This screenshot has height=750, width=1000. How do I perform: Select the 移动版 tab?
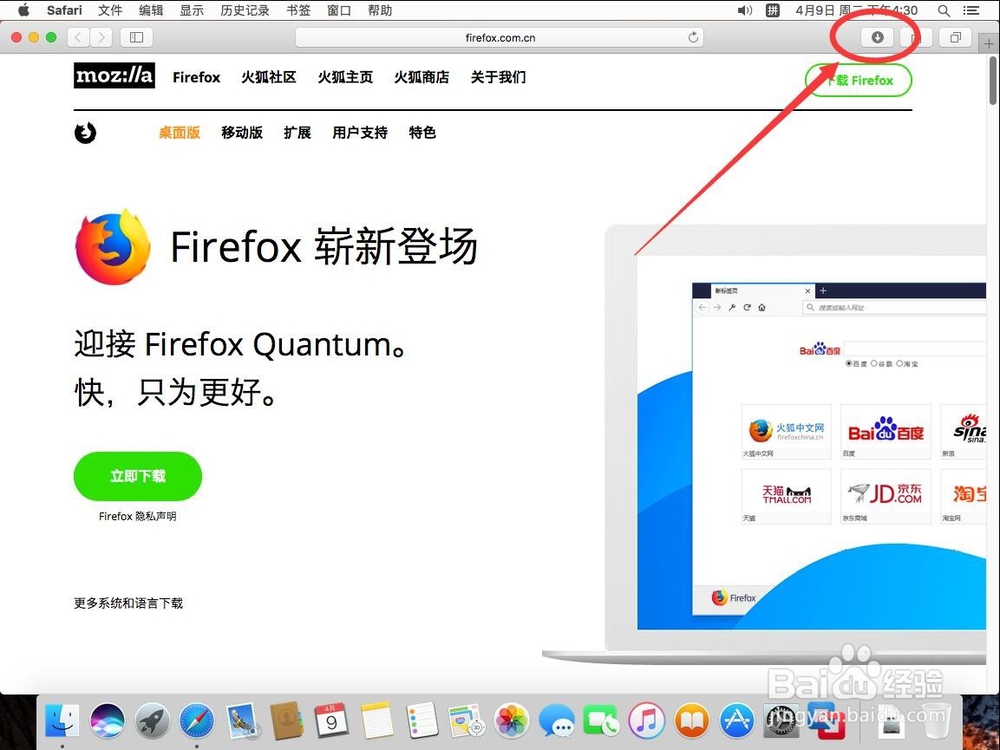click(x=242, y=133)
